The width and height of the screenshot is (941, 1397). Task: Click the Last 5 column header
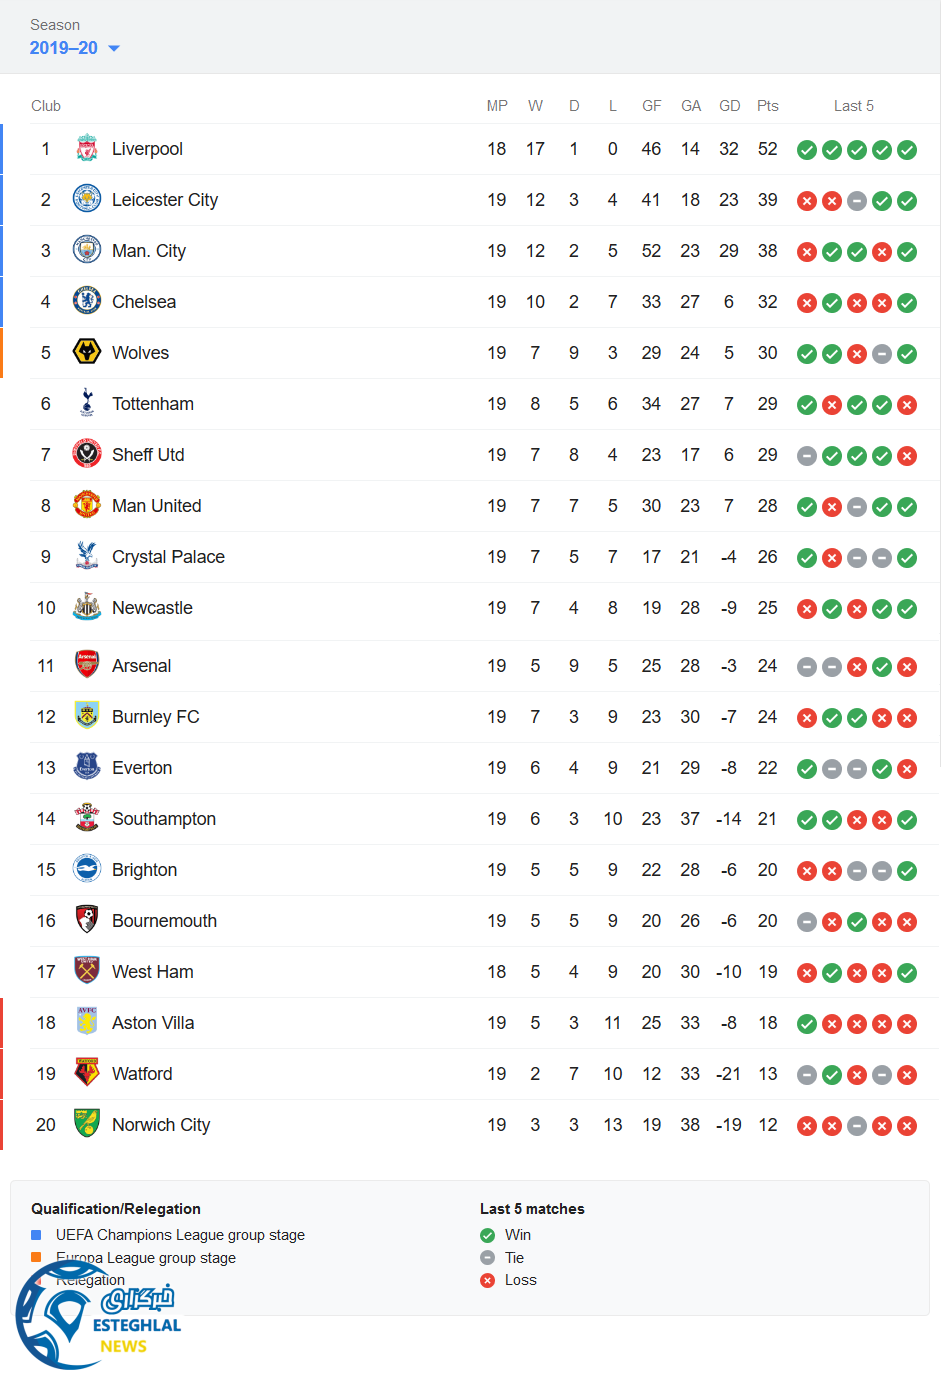(x=854, y=106)
